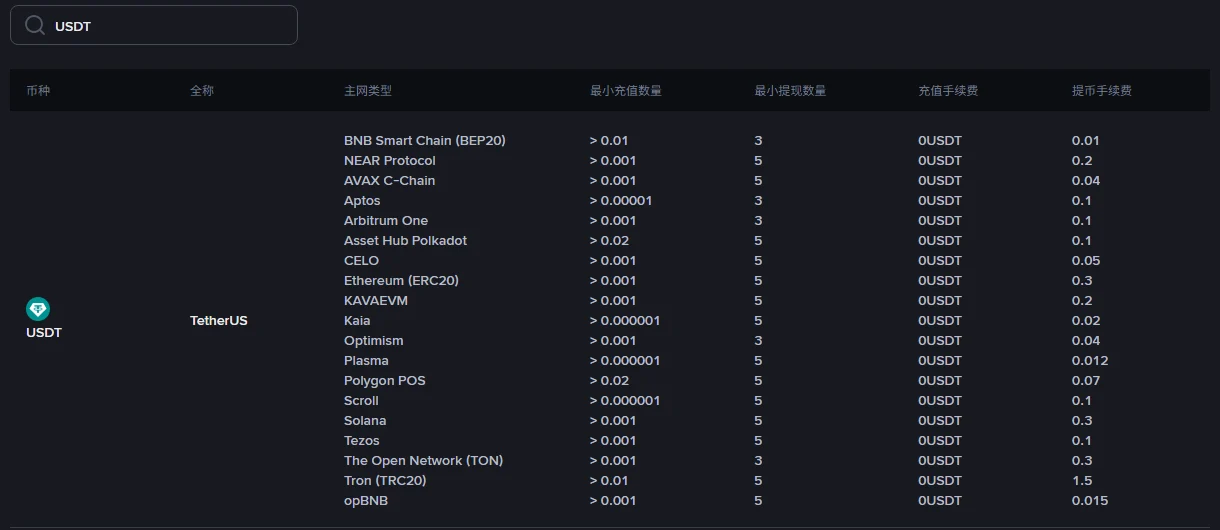Image resolution: width=1220 pixels, height=530 pixels.
Task: Select the Optimism network row
Action: 374,341
